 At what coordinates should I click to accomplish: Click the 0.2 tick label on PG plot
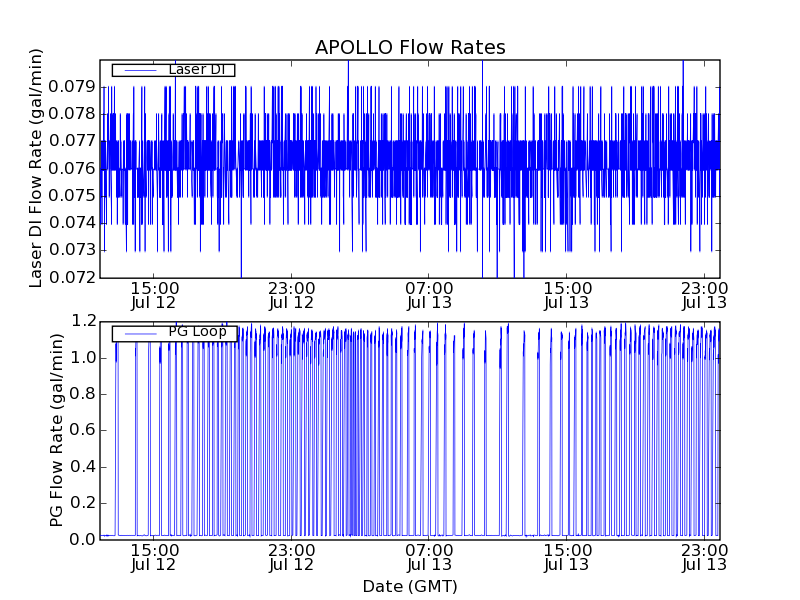[x=83, y=503]
